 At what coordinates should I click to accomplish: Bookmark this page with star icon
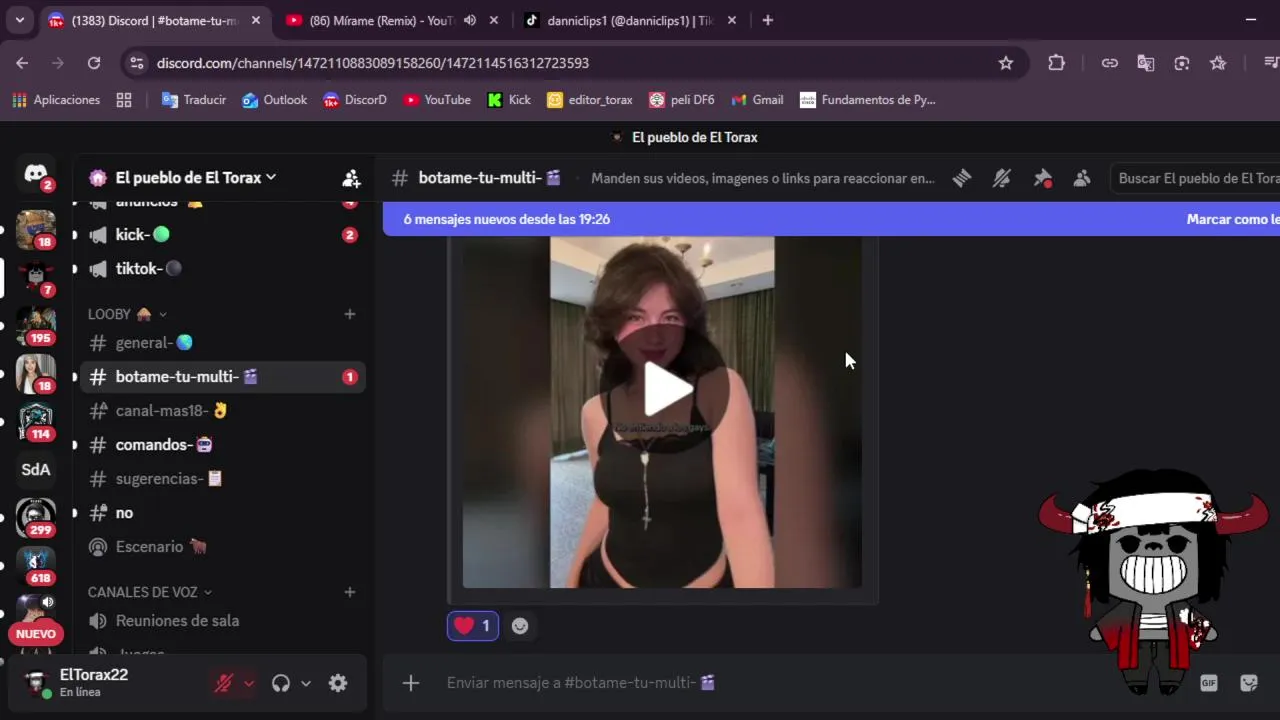[1006, 63]
